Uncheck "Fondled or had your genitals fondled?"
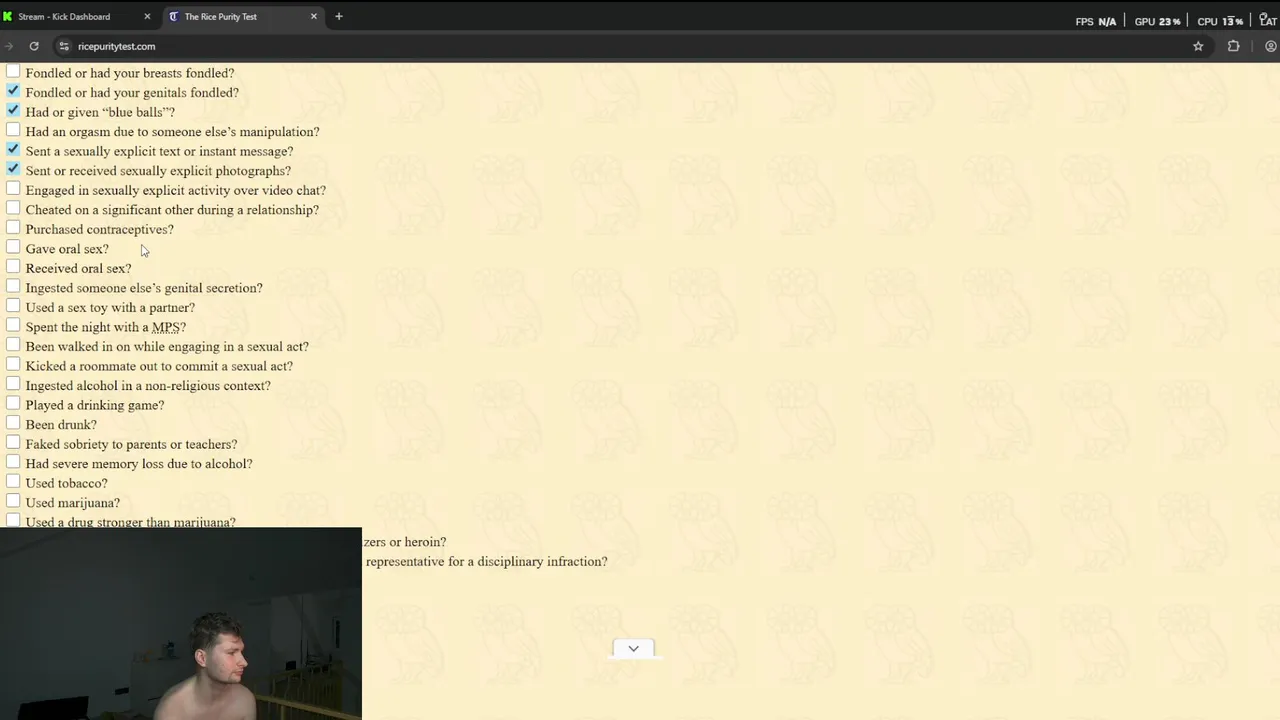 [x=13, y=91]
